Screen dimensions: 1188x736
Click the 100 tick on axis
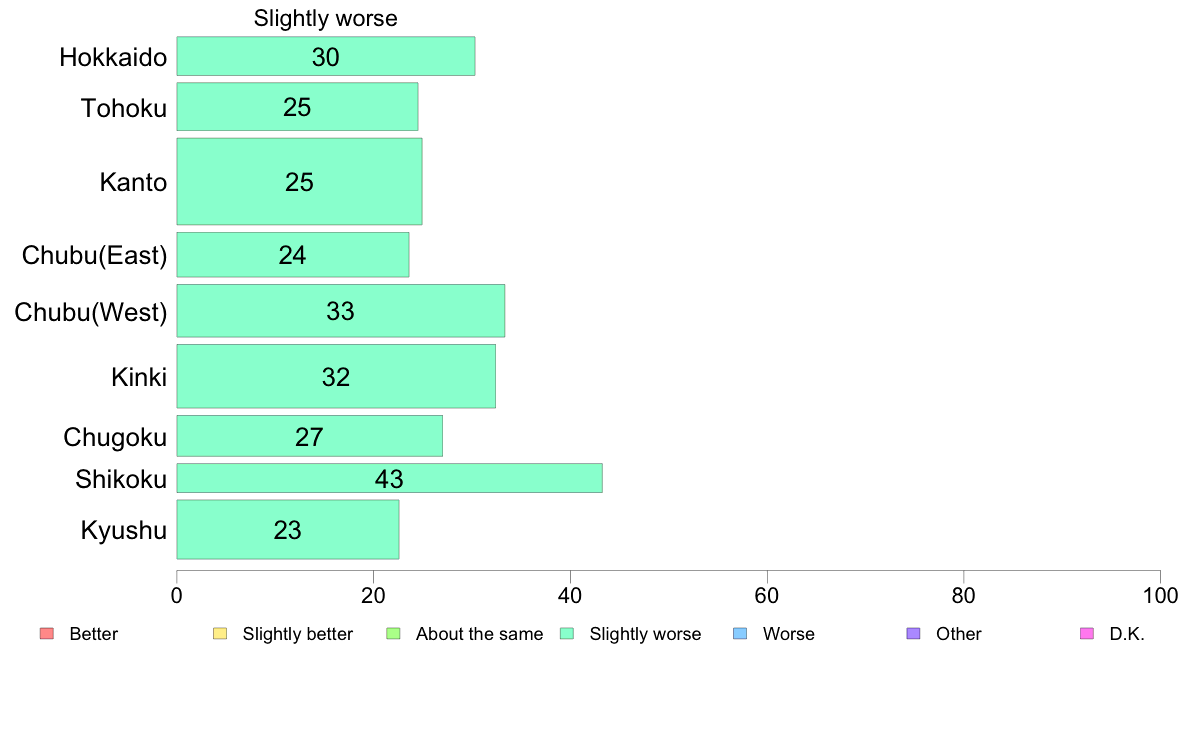[x=1160, y=596]
